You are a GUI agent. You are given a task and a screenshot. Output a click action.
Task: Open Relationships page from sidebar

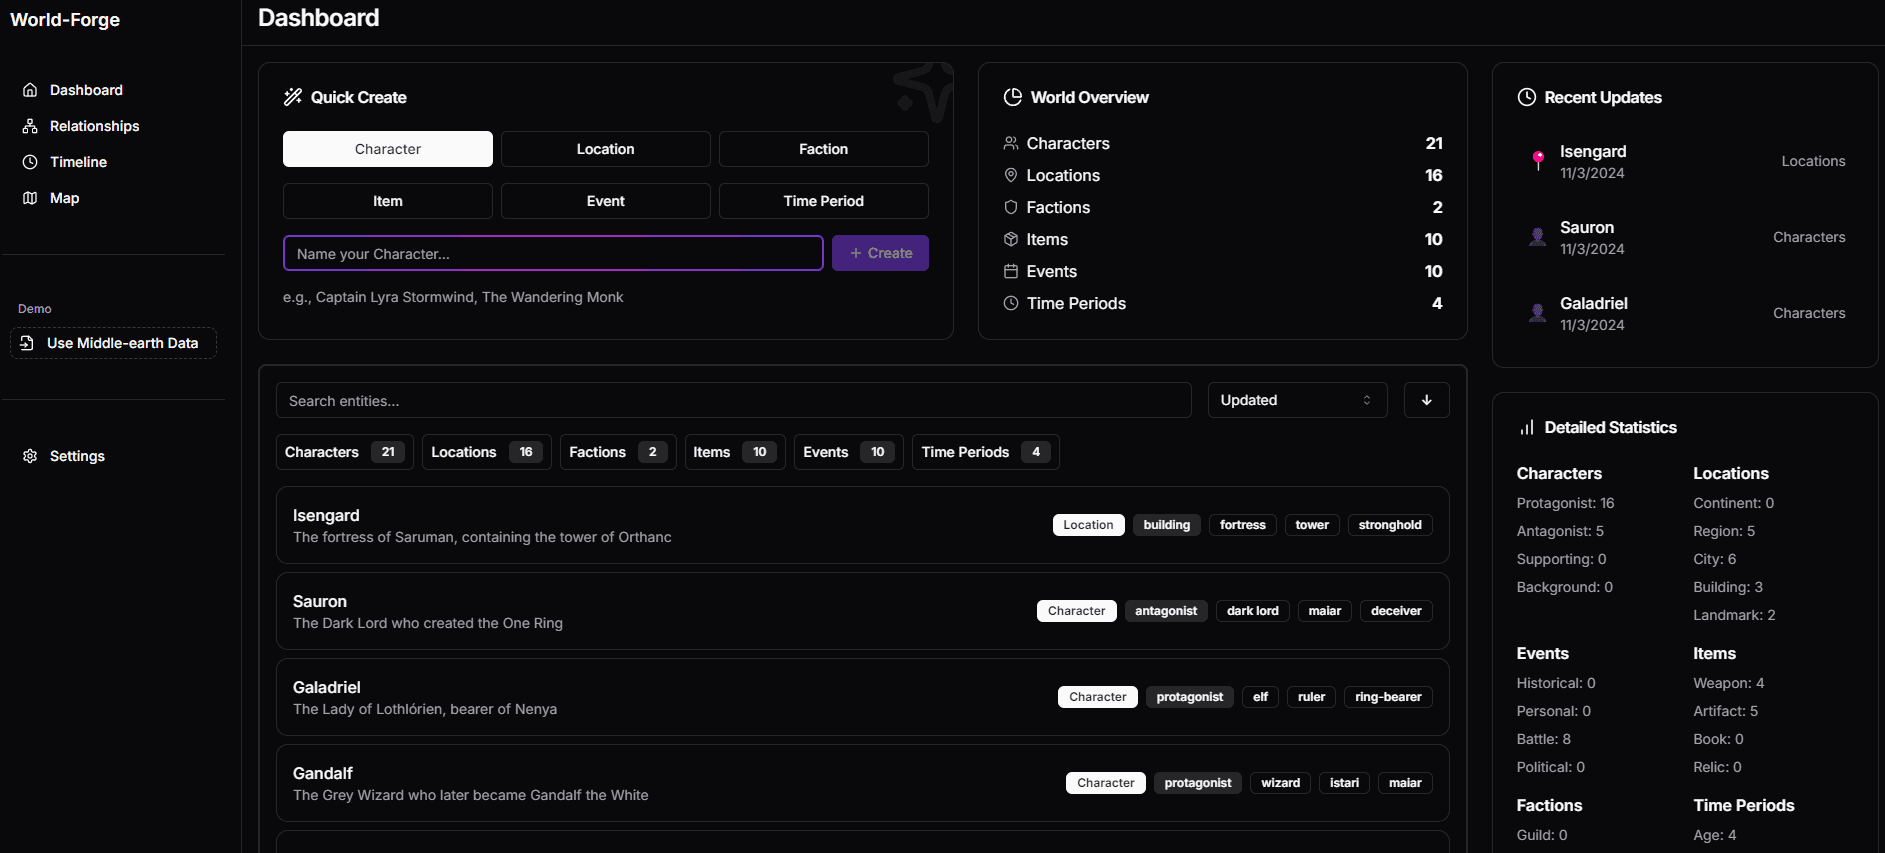click(95, 126)
